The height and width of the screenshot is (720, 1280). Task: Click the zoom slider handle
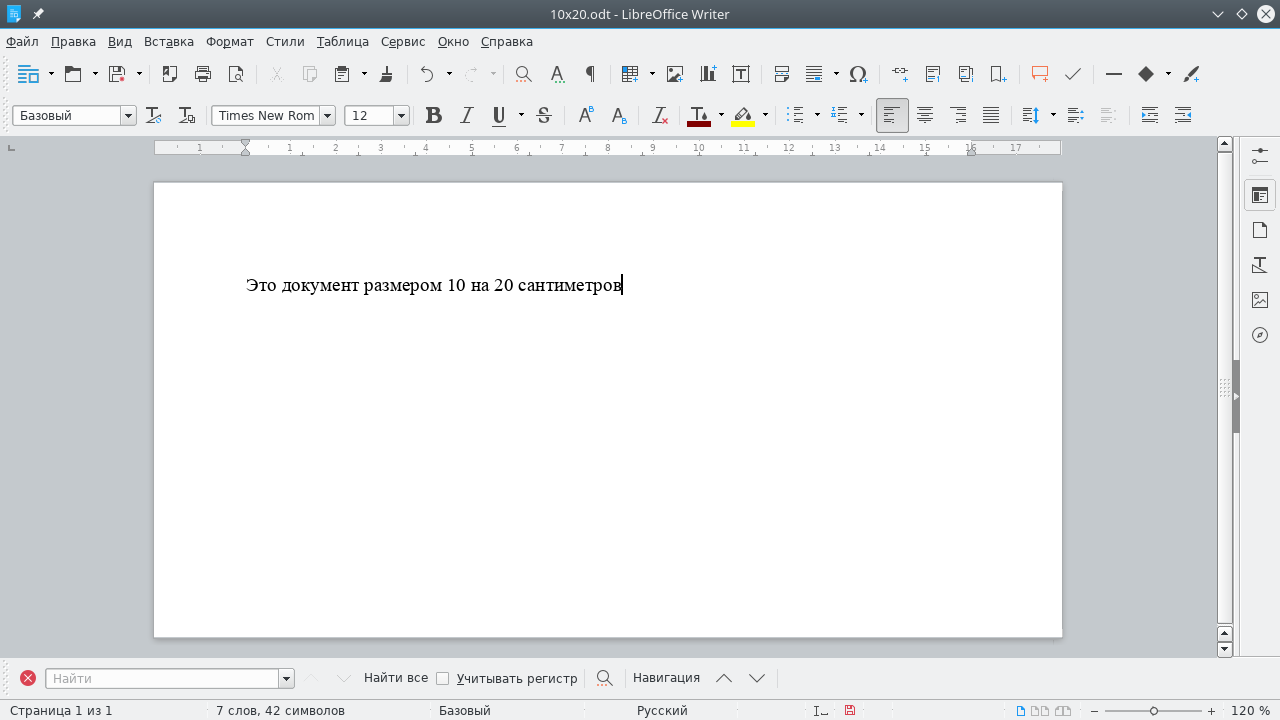pyautogui.click(x=1153, y=711)
